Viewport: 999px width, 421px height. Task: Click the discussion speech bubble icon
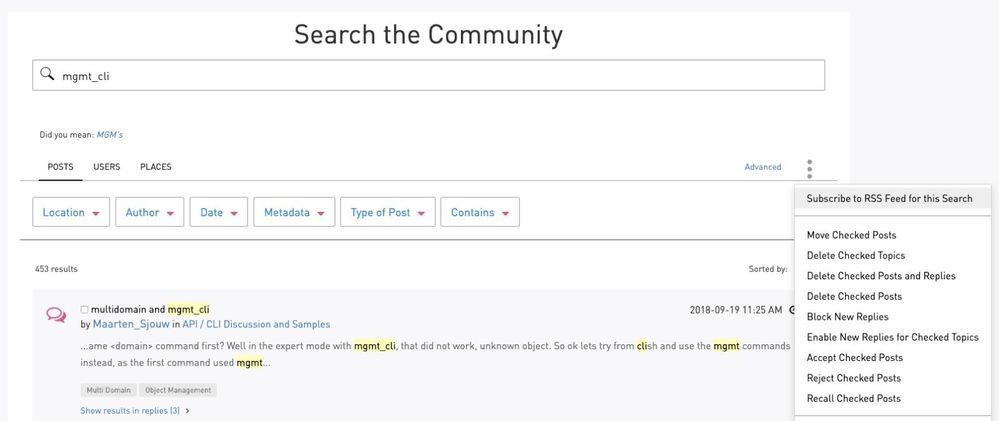(56, 315)
